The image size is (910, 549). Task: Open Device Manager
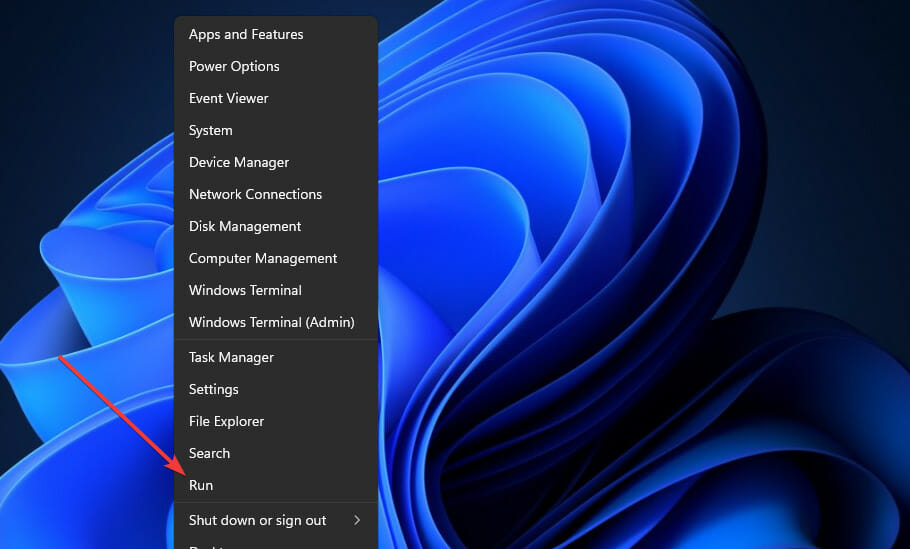[x=239, y=162]
